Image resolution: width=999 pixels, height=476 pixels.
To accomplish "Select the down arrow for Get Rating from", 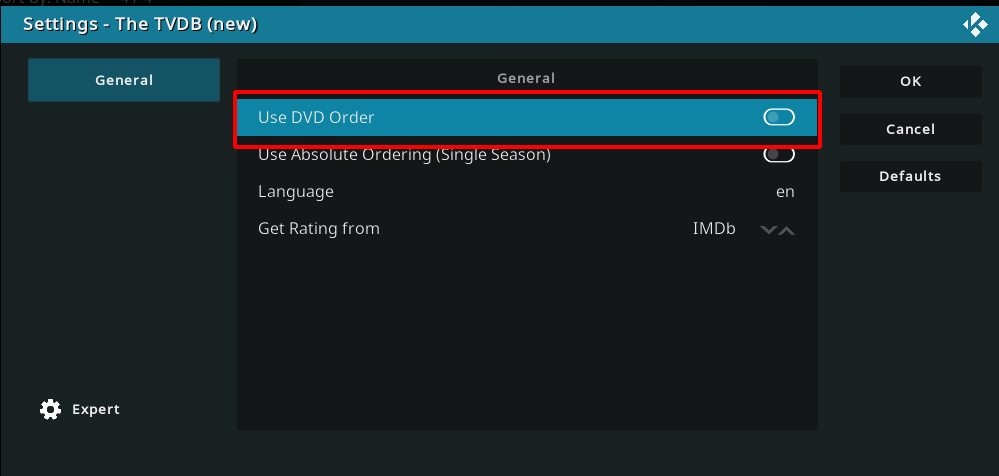I will pyautogui.click(x=768, y=230).
